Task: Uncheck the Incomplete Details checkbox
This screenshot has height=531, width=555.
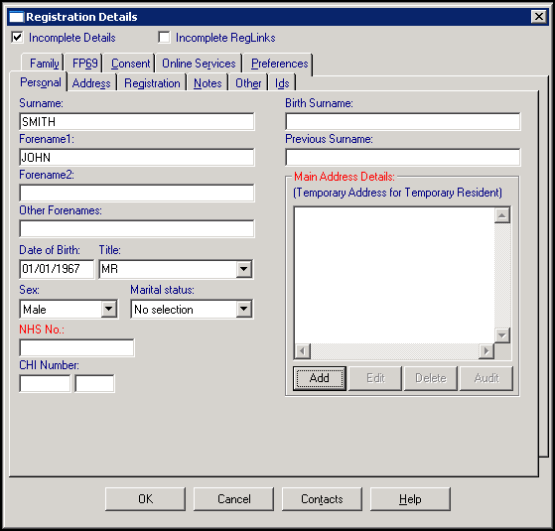Action: point(17,37)
